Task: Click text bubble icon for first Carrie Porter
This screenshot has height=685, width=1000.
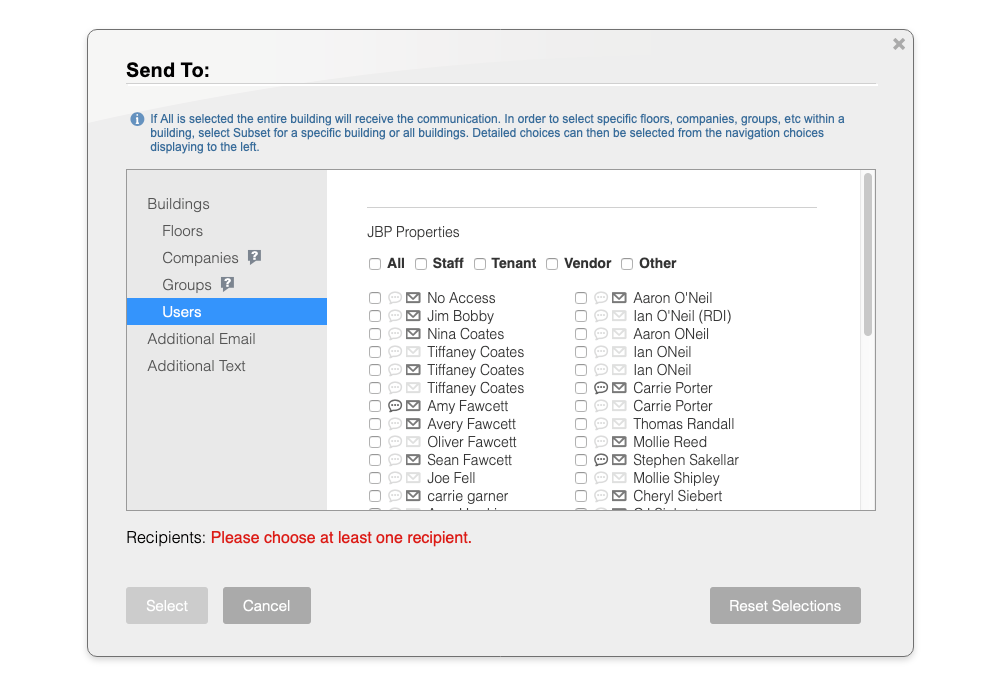Action: tap(601, 388)
